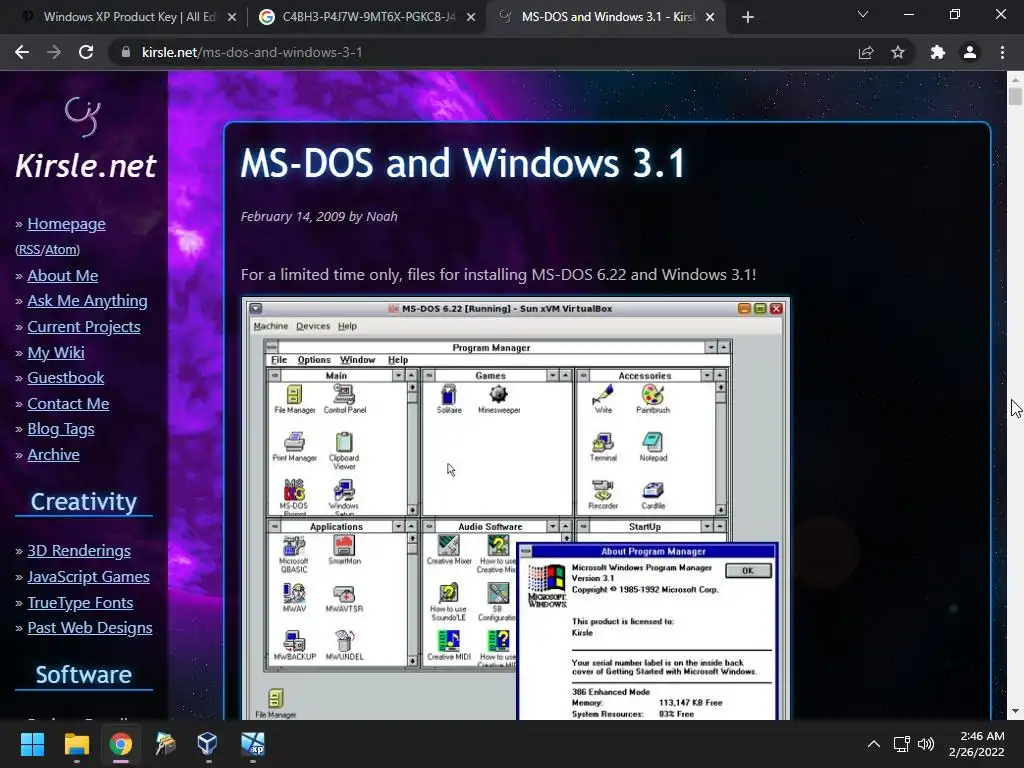Open the Guestbook link

pyautogui.click(x=65, y=377)
